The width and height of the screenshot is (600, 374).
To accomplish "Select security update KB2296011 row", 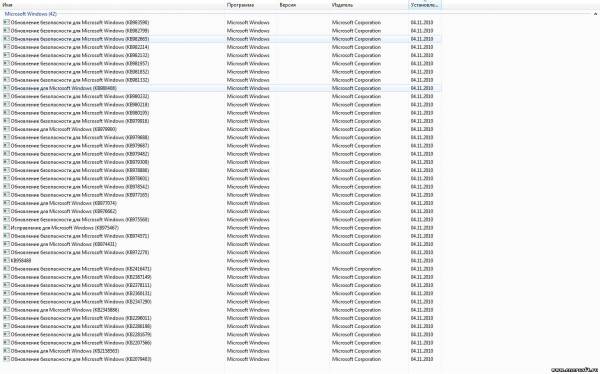I will pos(222,318).
